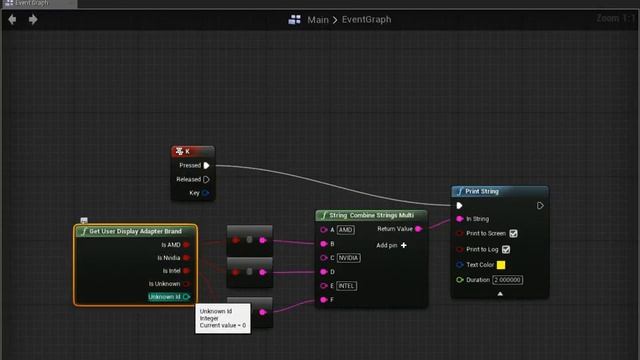Click the top conversion node's red input pin
640x360 pixels.
pyautogui.click(x=236, y=240)
